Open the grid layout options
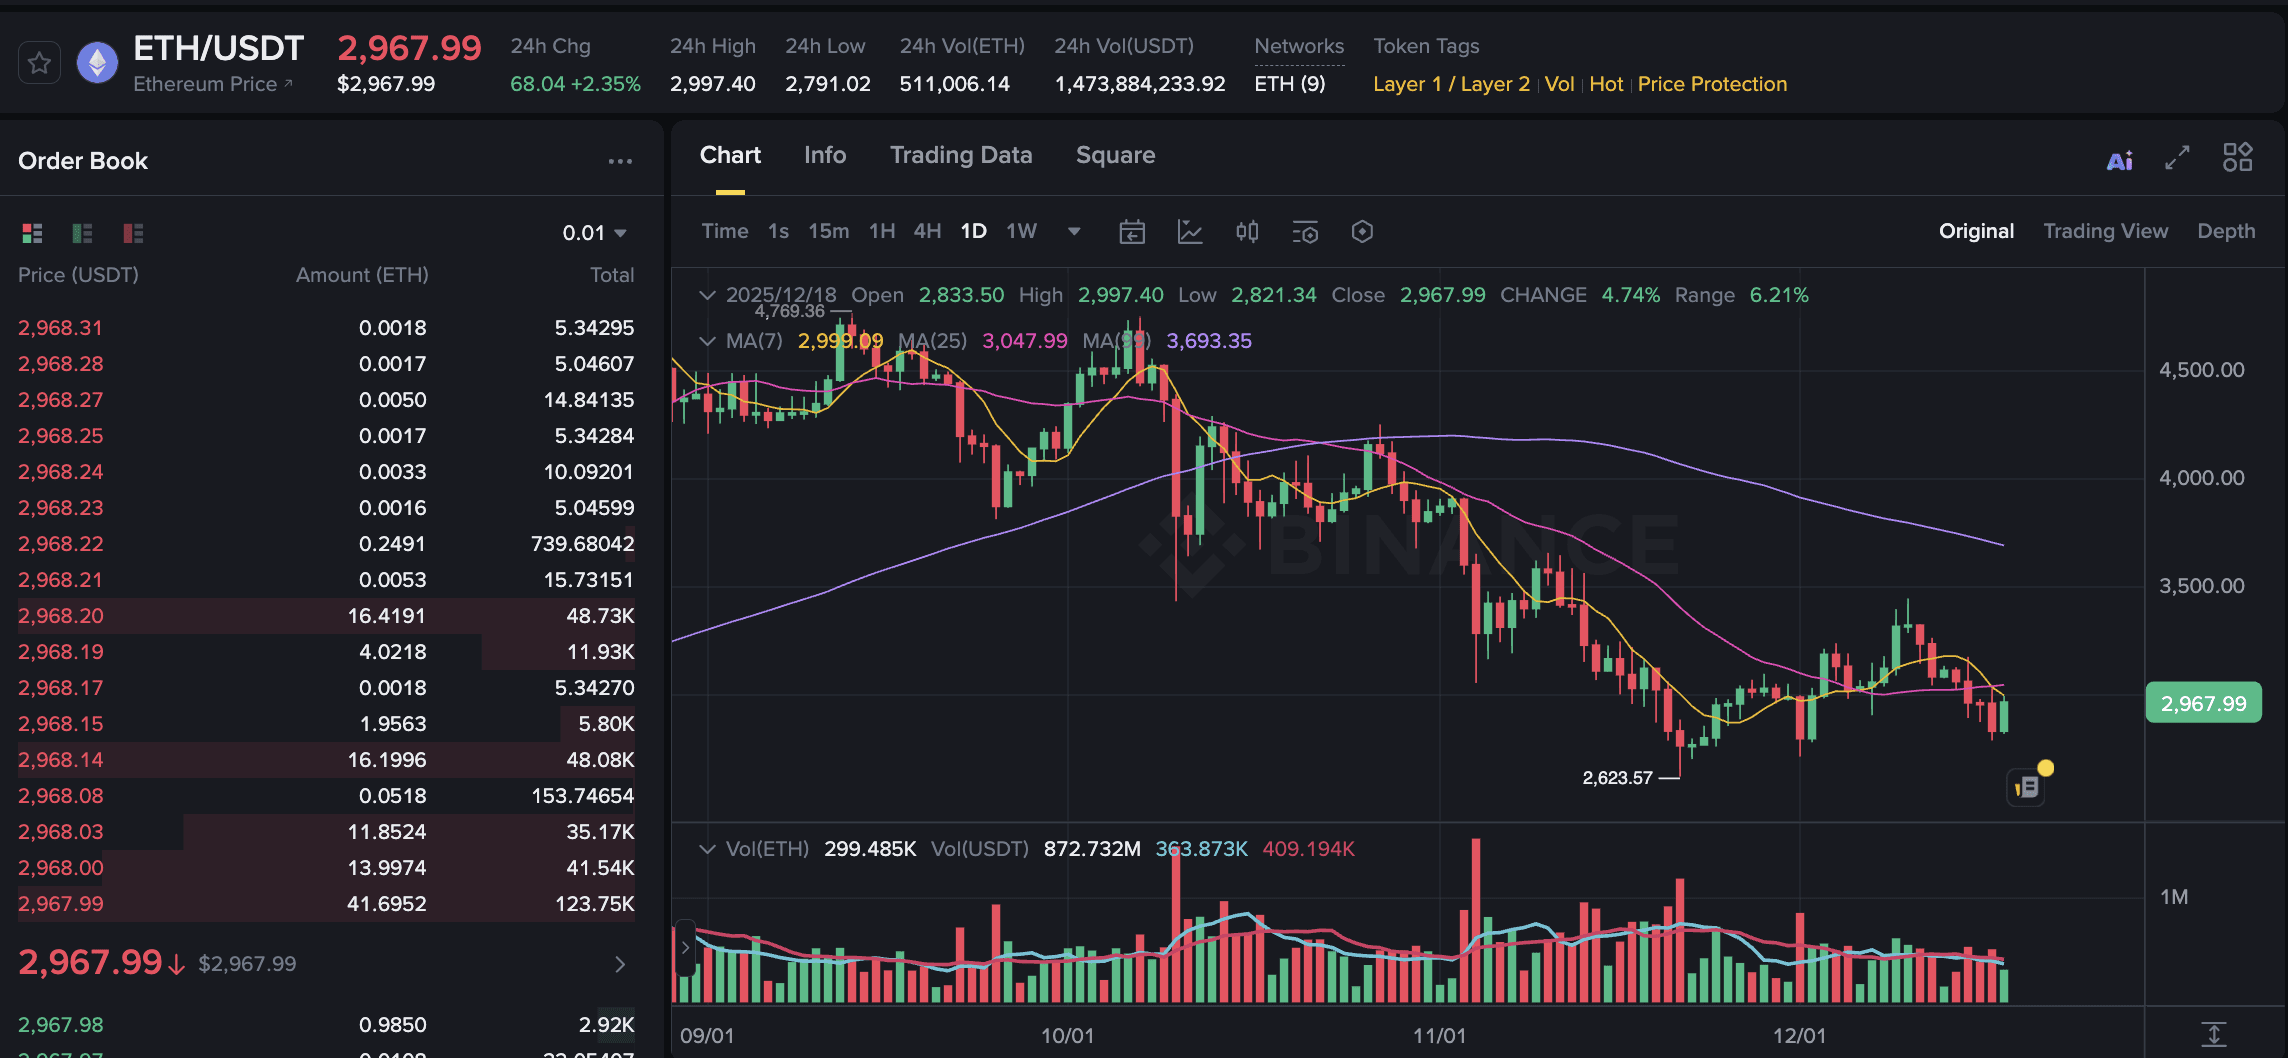 click(2238, 158)
